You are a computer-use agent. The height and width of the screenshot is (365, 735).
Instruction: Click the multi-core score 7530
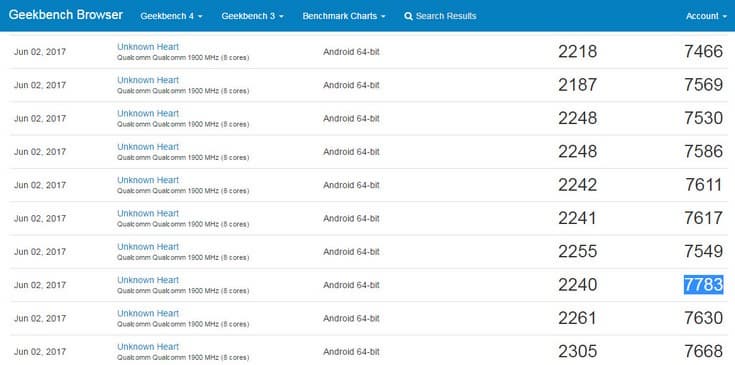[x=703, y=118]
